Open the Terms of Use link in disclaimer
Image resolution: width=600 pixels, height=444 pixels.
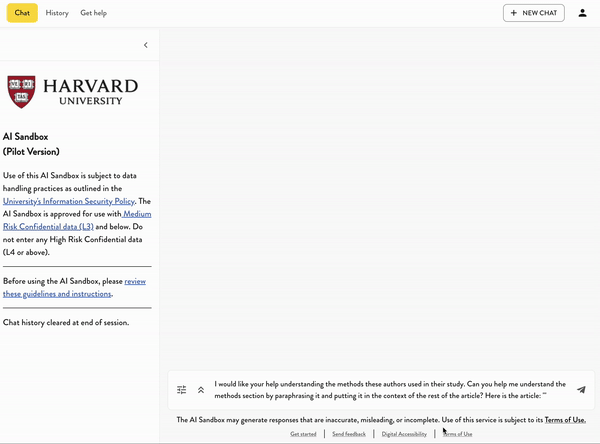pos(565,420)
